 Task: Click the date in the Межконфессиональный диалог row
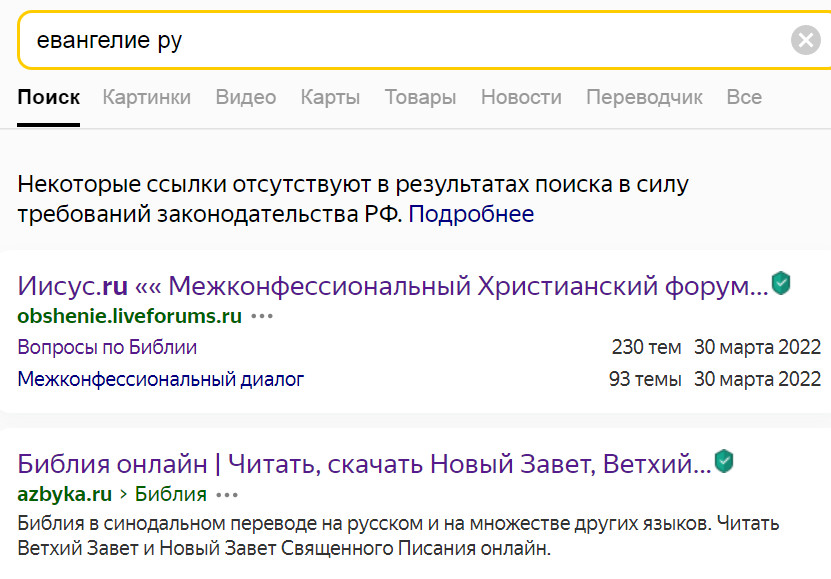point(757,379)
